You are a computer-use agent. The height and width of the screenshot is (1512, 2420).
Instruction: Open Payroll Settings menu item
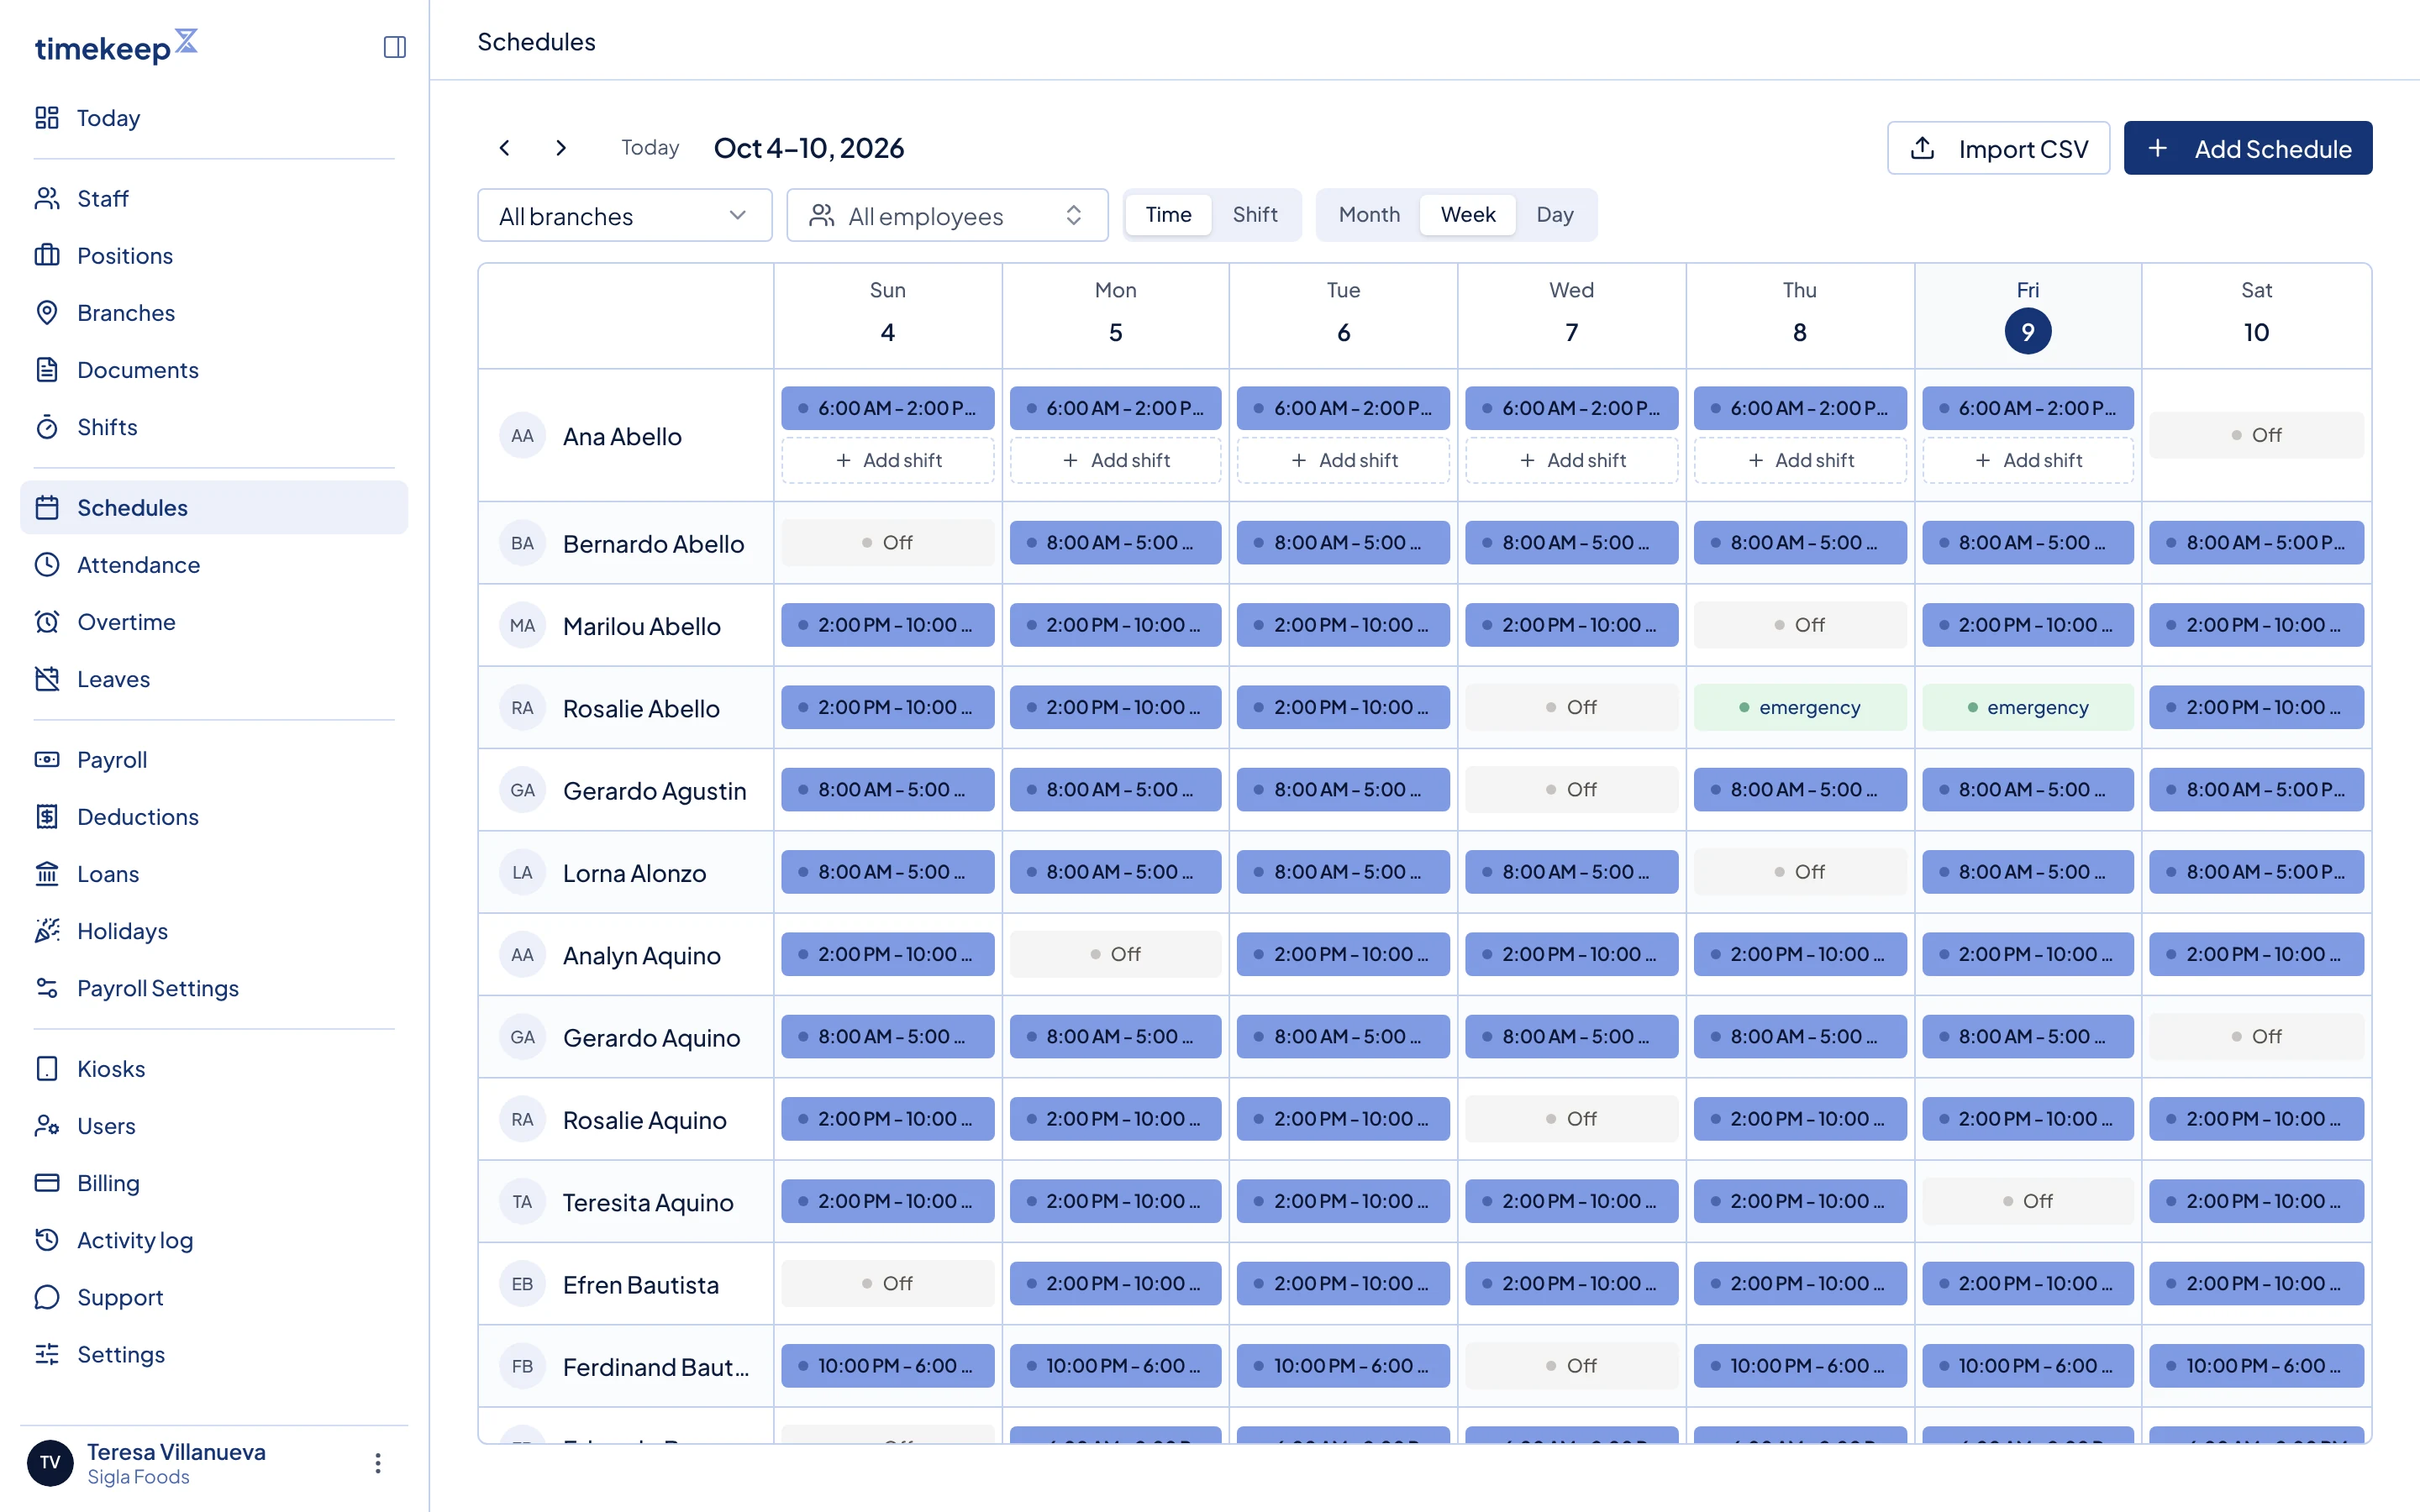(213, 988)
